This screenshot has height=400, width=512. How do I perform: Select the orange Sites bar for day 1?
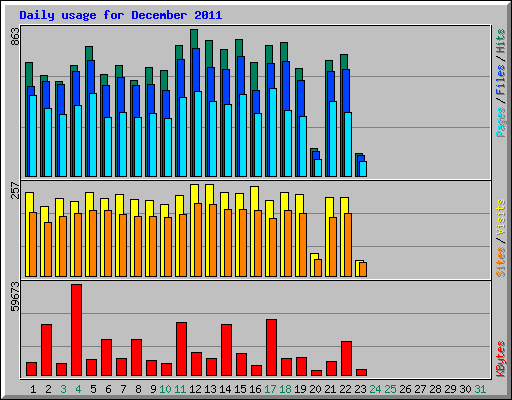tap(33, 244)
